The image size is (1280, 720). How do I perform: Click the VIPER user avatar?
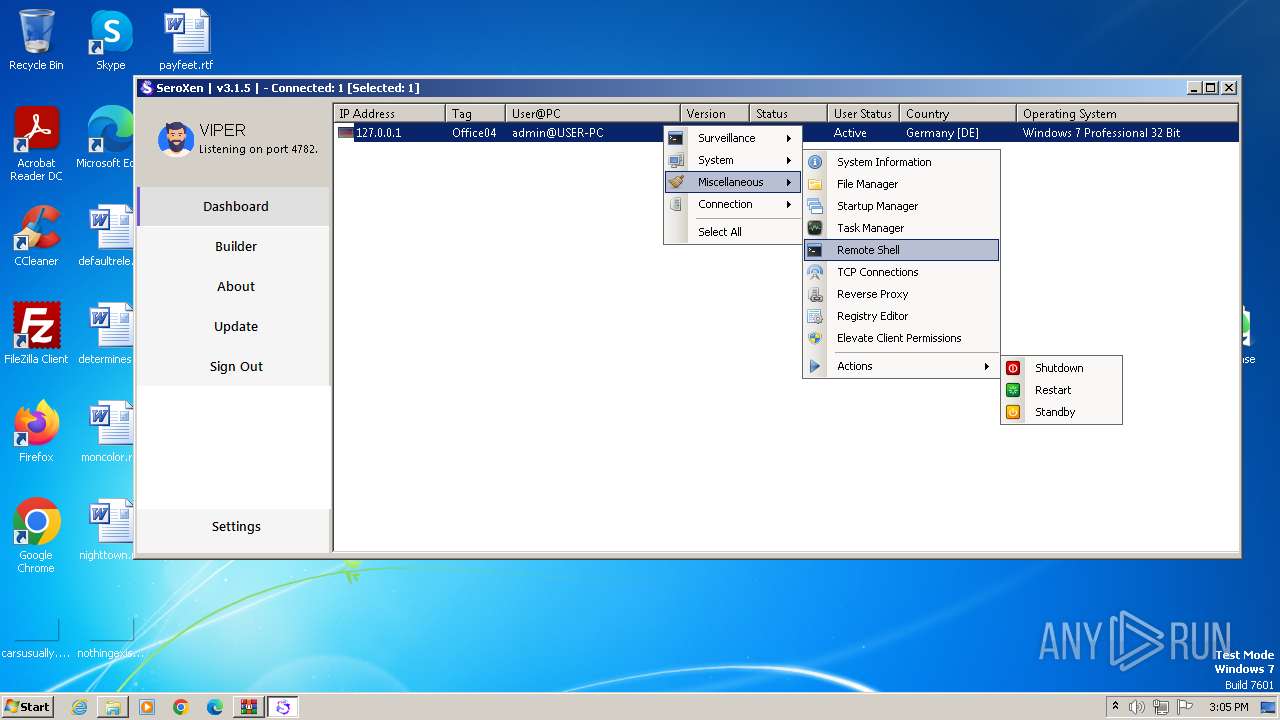176,140
